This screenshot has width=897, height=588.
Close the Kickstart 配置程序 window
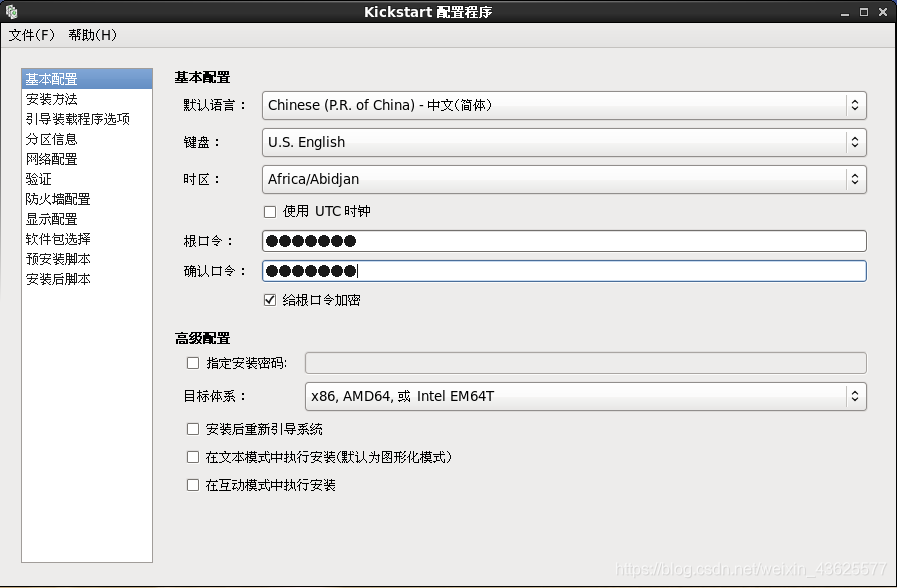pyautogui.click(x=883, y=12)
